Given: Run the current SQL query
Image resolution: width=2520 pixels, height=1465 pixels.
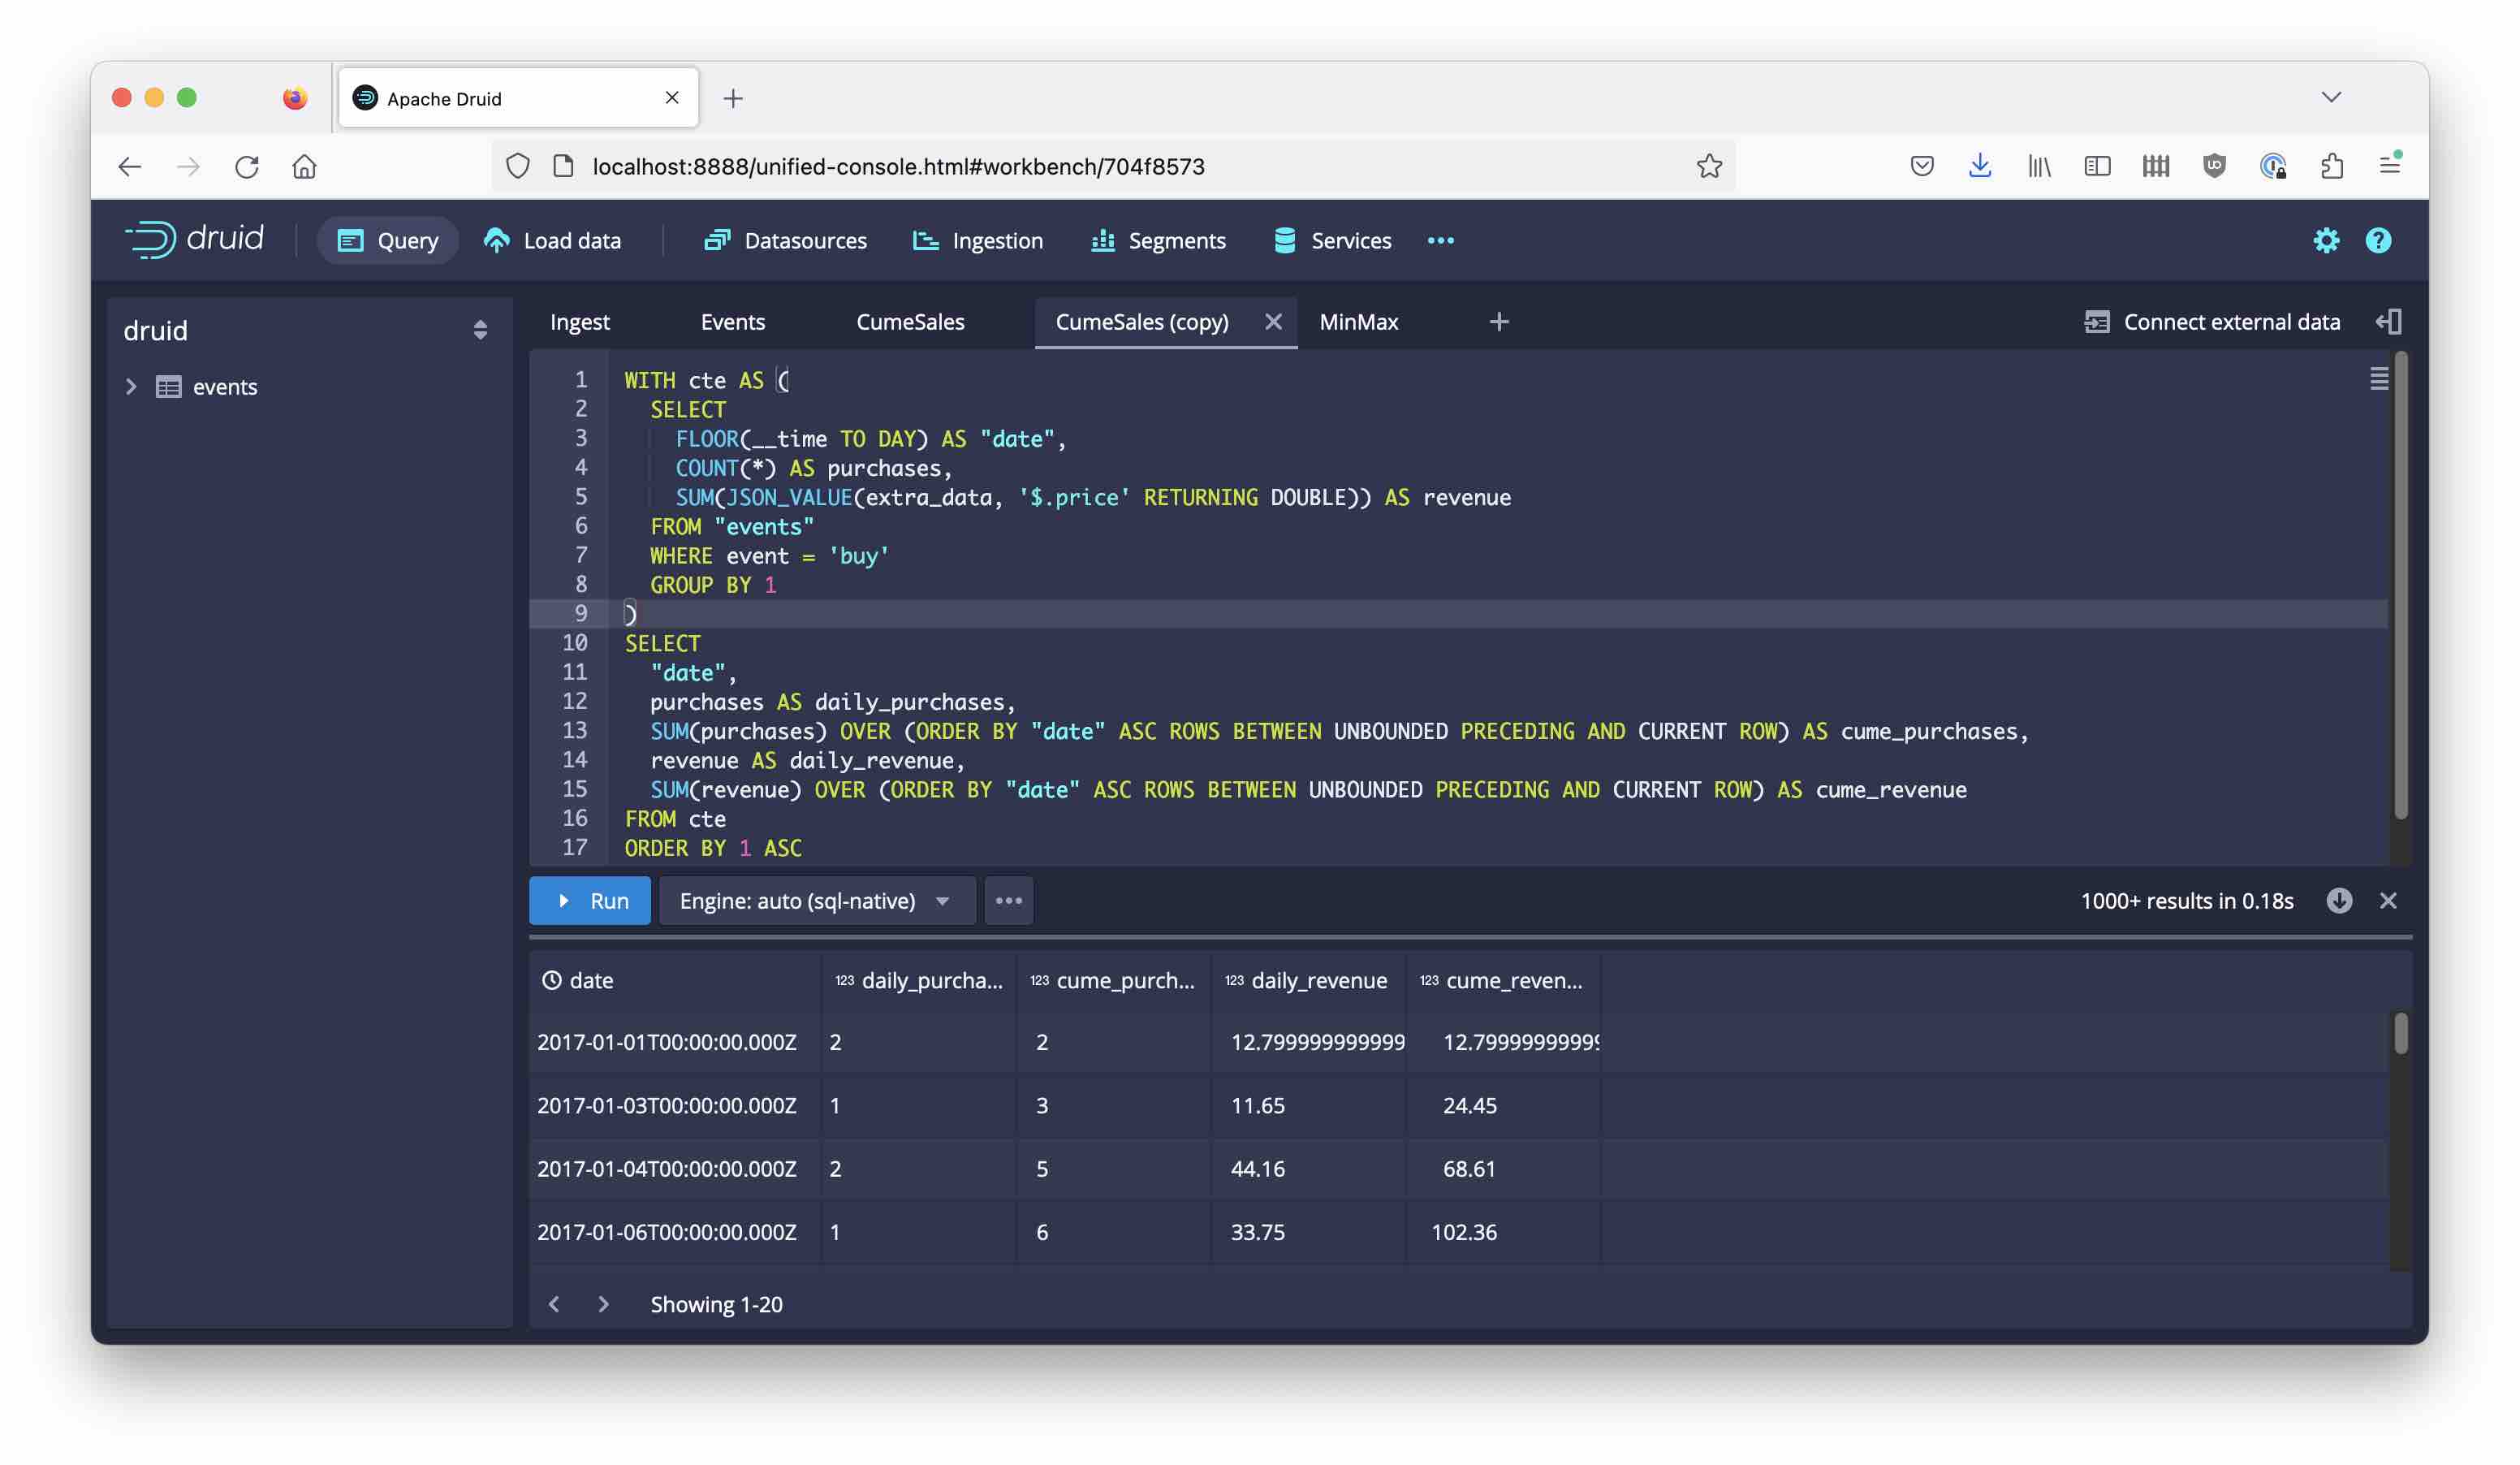Looking at the screenshot, I should [x=589, y=900].
